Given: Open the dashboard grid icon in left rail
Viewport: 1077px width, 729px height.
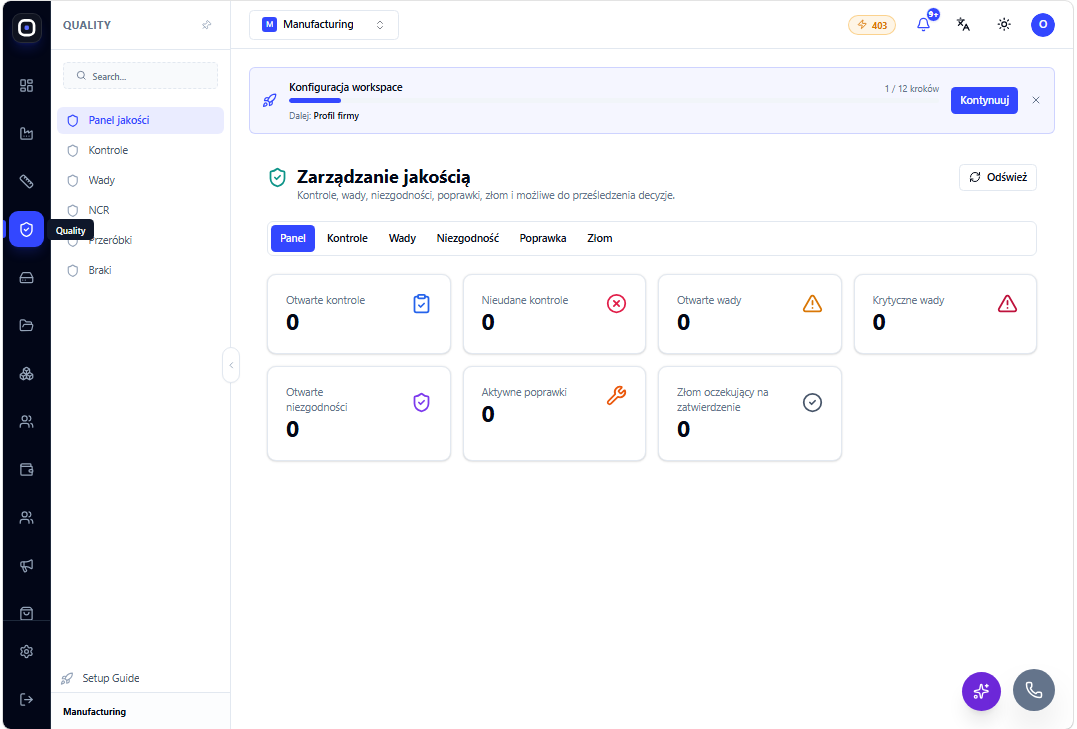Looking at the screenshot, I should click(26, 86).
